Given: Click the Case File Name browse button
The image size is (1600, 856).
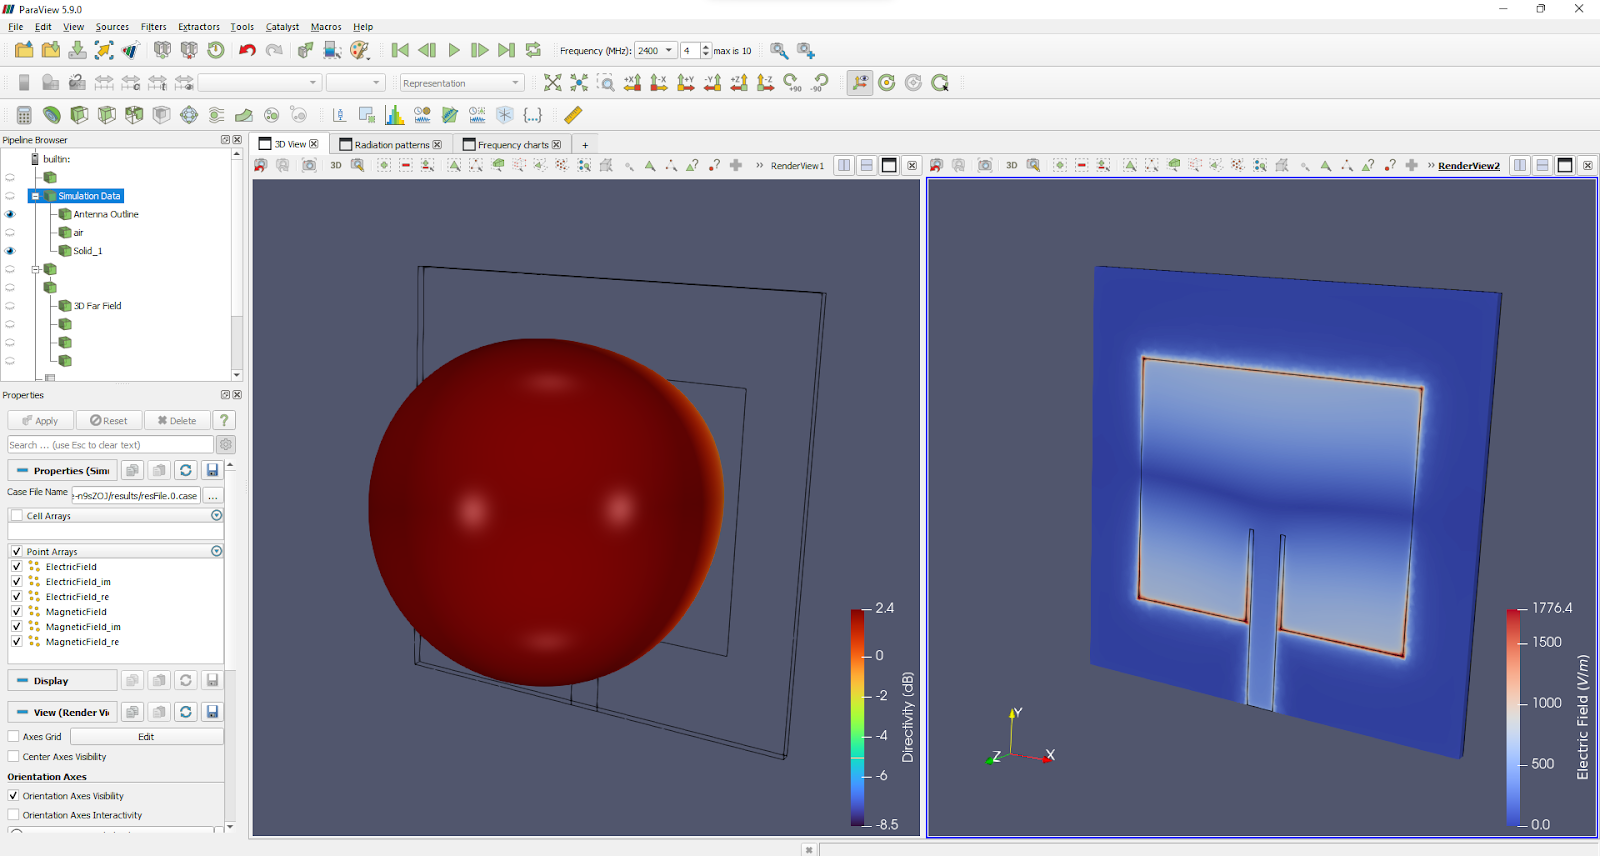Looking at the screenshot, I should click(213, 495).
